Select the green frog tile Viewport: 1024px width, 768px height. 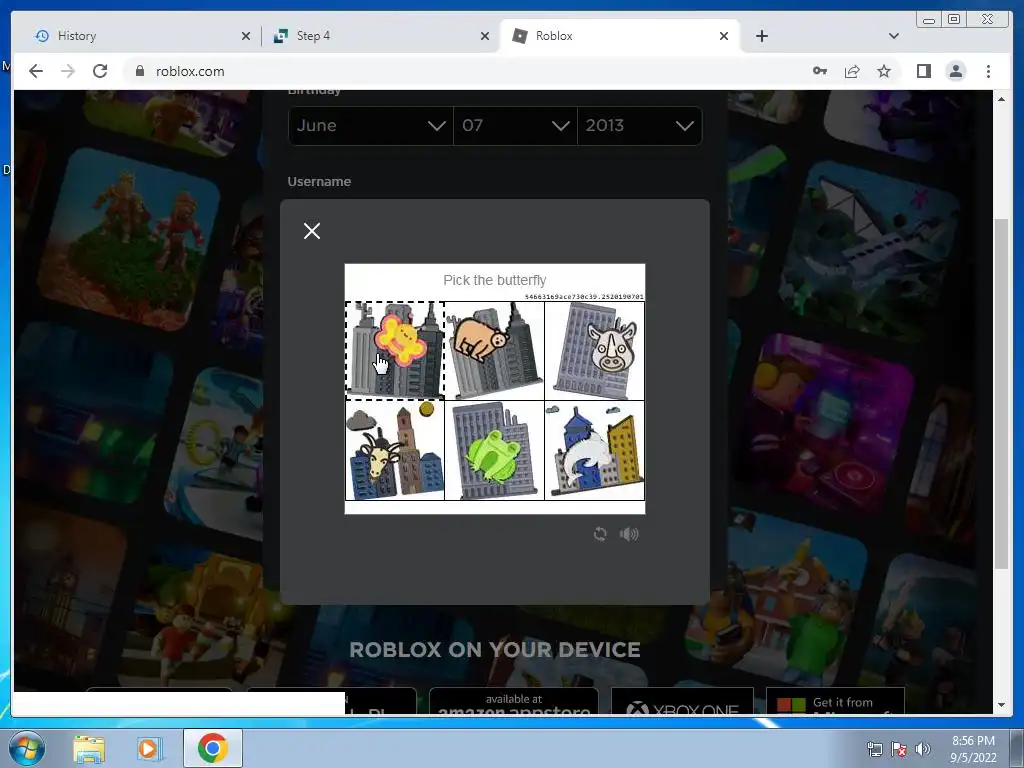[494, 451]
